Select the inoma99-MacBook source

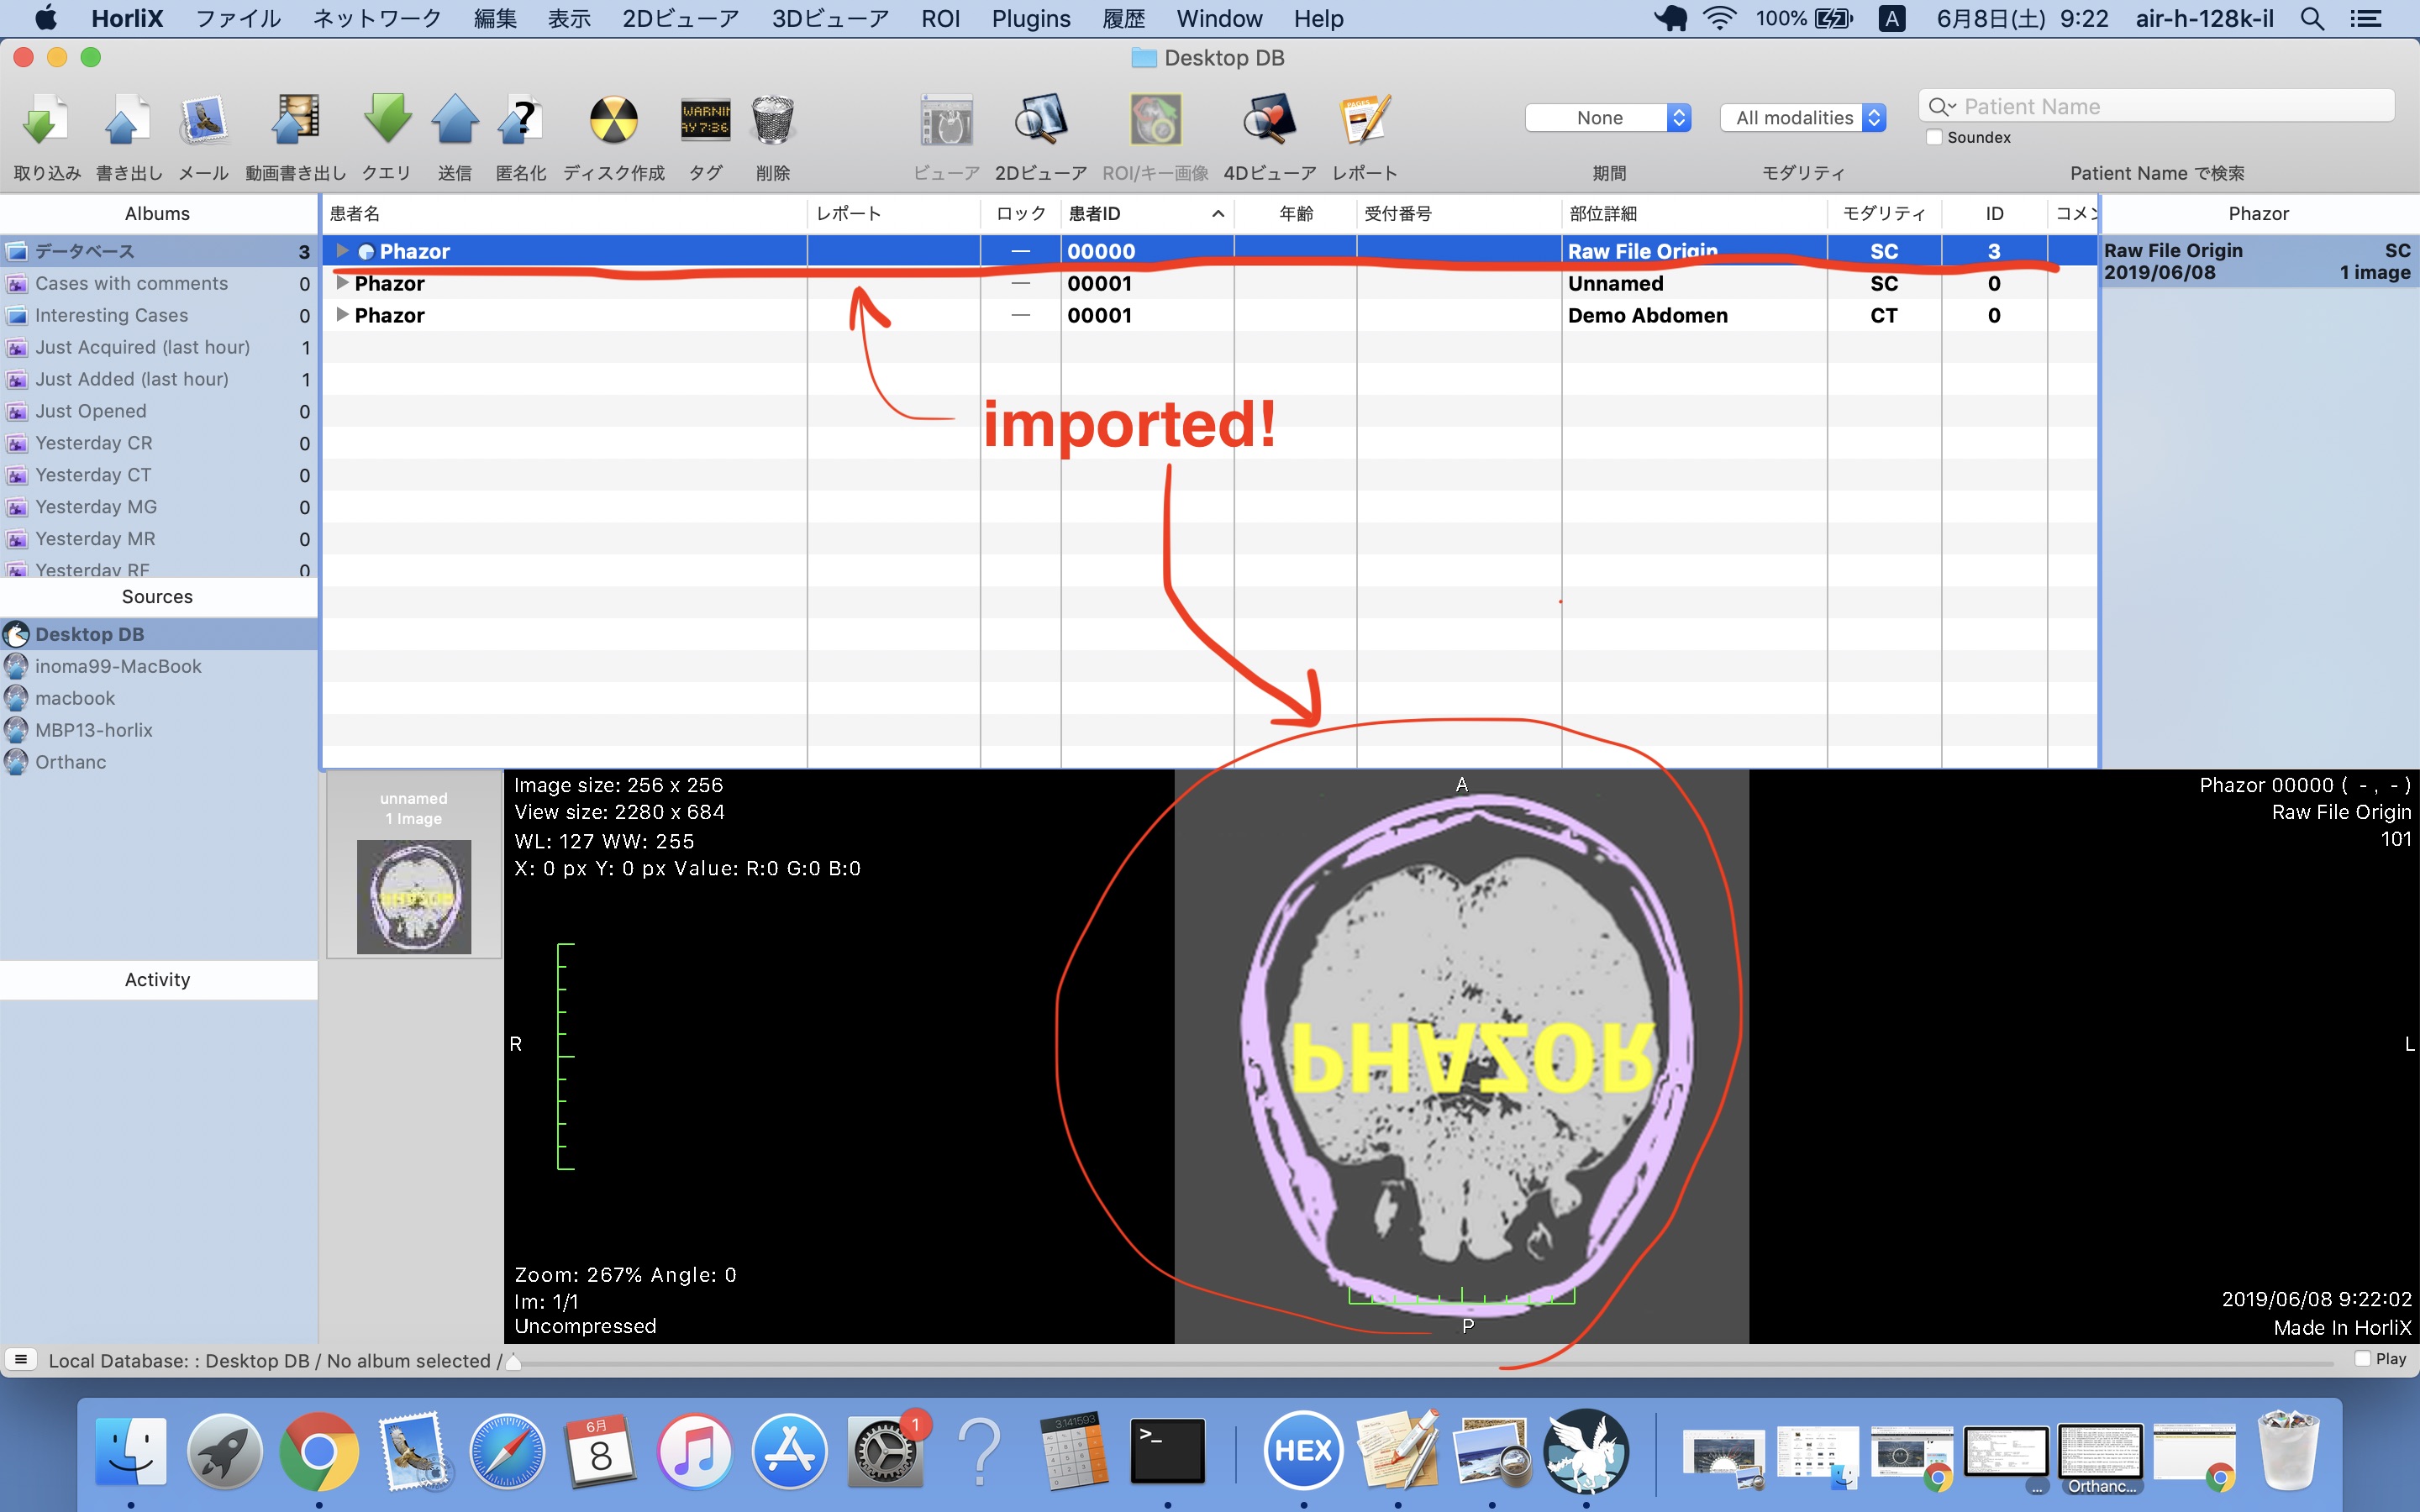coord(158,666)
